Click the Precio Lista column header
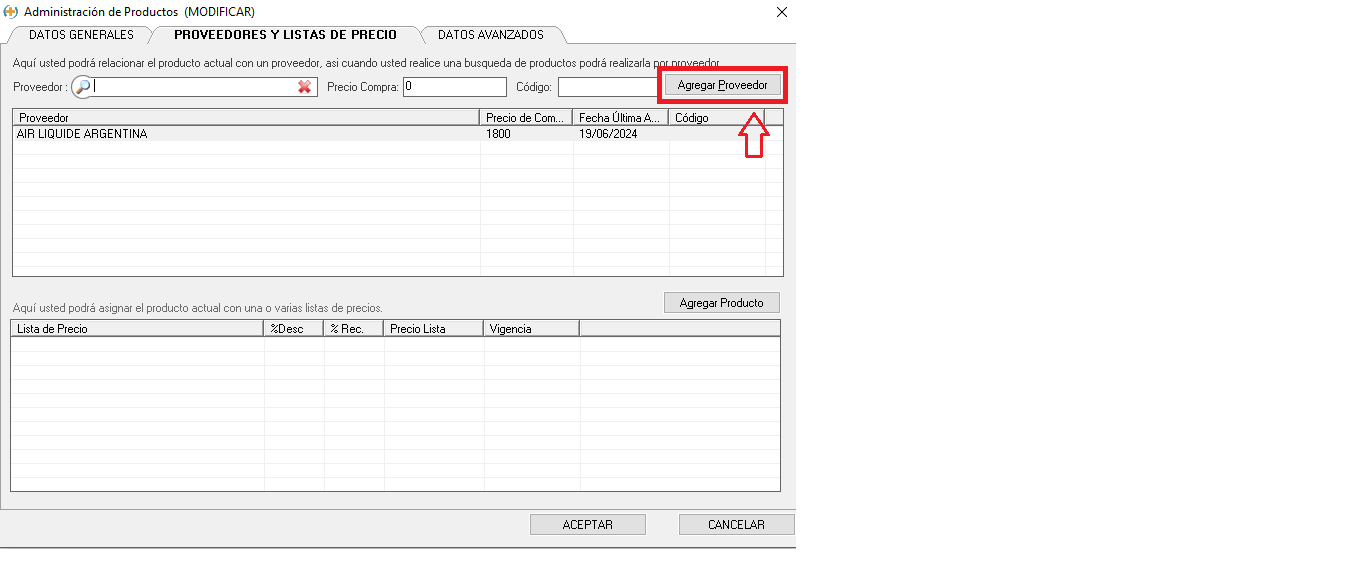Screen dimensions: 1360x568 point(432,328)
